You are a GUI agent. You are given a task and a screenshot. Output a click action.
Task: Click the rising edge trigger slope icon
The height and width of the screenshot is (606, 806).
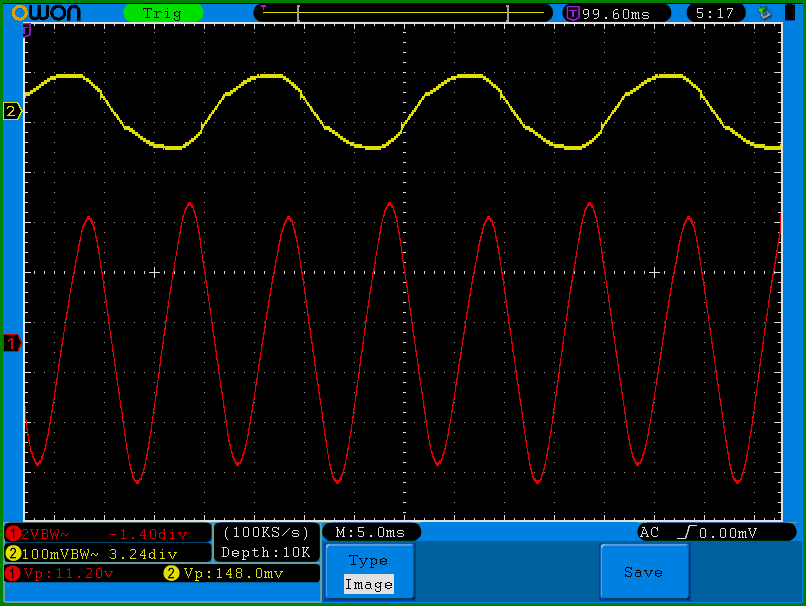click(x=687, y=532)
